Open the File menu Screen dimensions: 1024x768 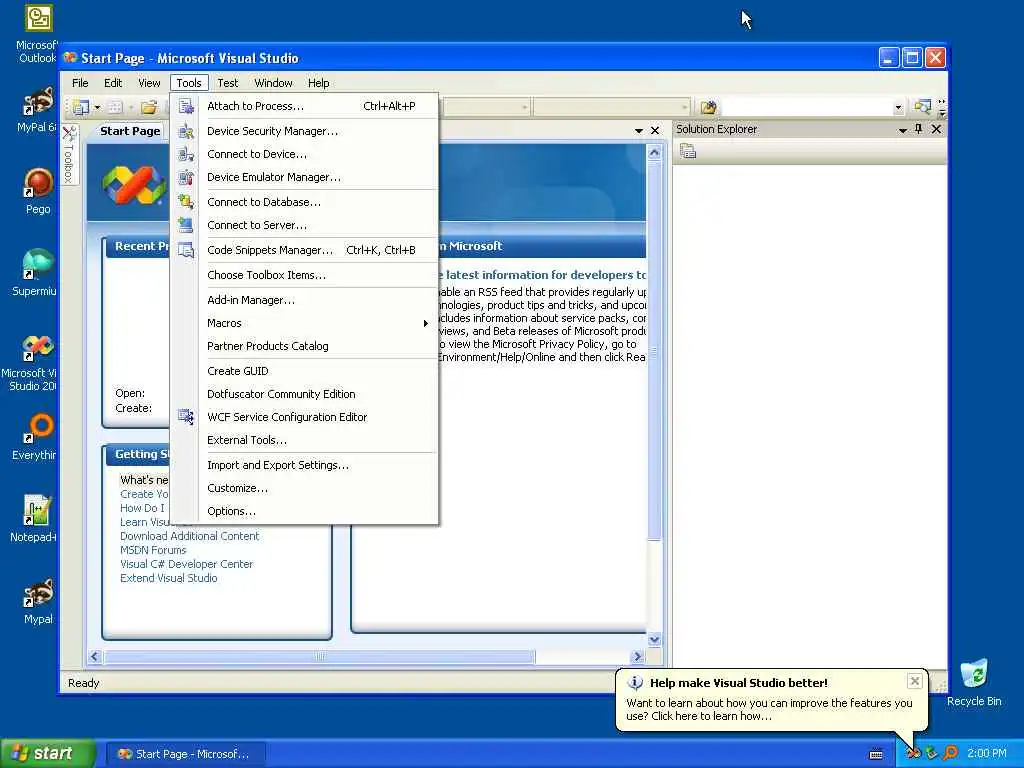pyautogui.click(x=80, y=83)
